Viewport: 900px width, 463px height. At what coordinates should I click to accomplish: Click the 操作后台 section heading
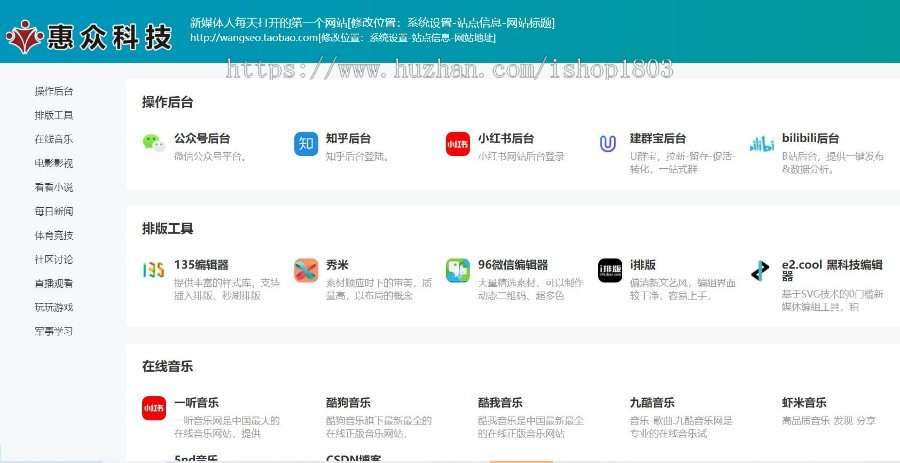point(168,103)
